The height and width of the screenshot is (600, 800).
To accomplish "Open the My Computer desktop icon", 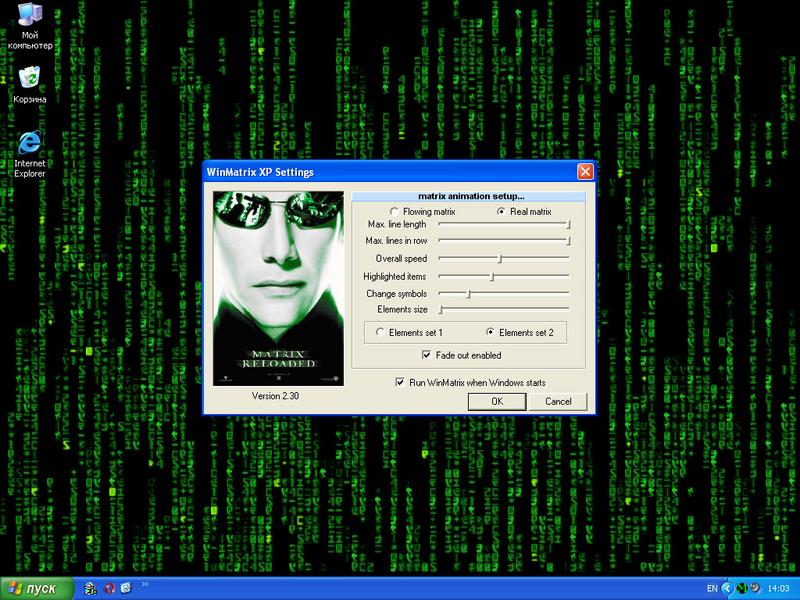I will (x=30, y=26).
